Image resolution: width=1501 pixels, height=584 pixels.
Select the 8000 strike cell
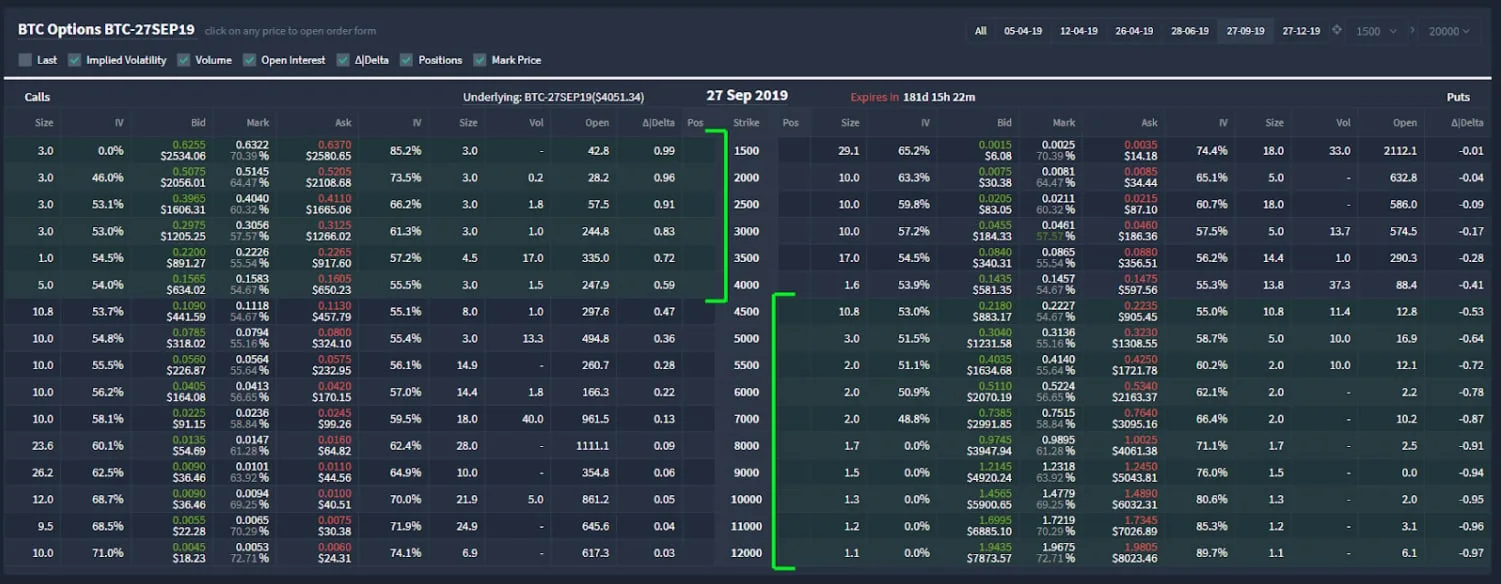tap(746, 446)
